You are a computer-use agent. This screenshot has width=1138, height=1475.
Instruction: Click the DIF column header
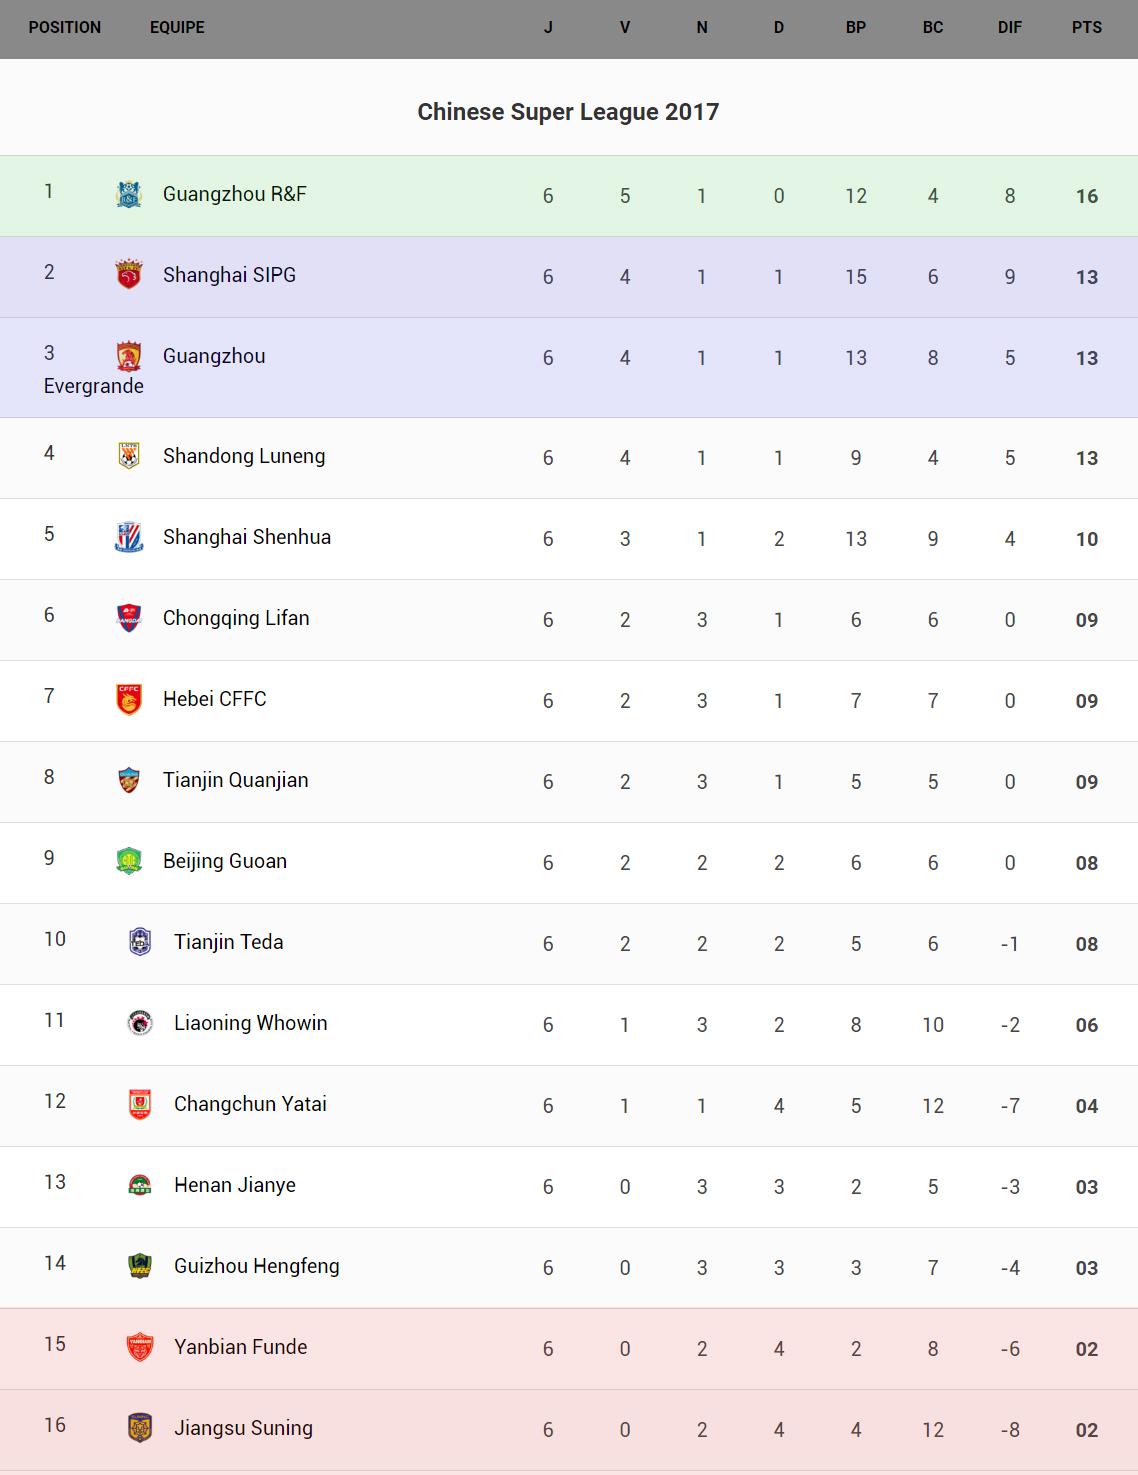(x=1009, y=28)
